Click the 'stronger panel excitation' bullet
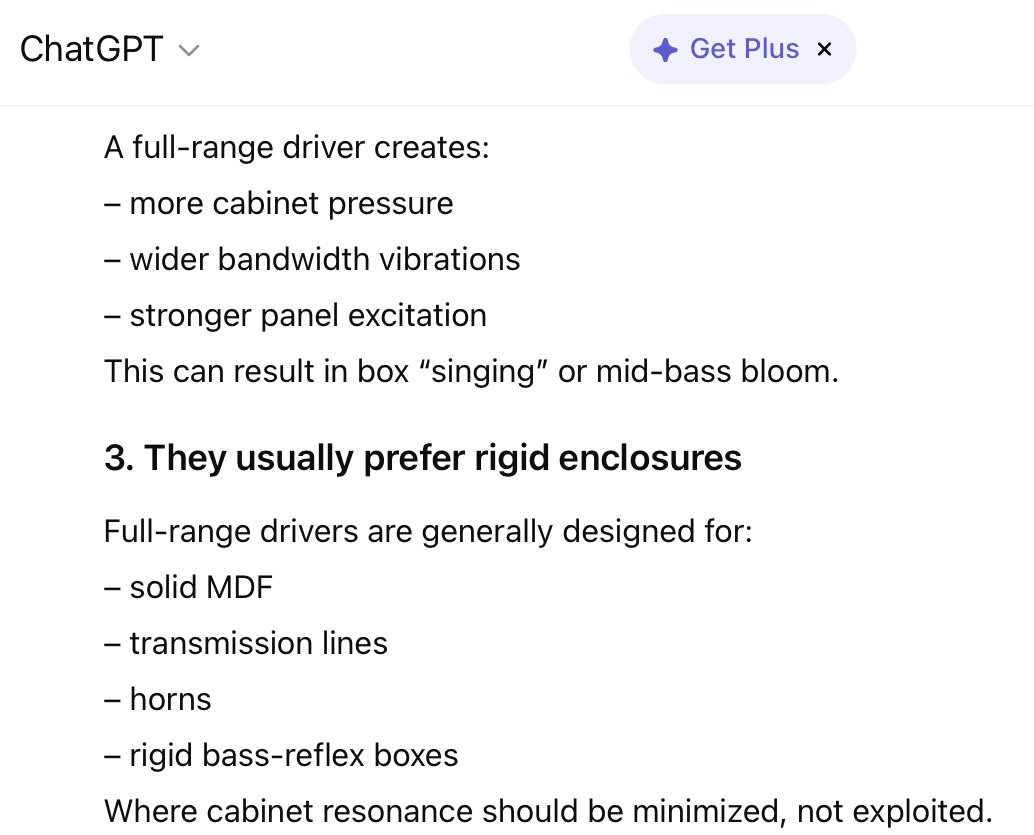Image resolution: width=1034 pixels, height=835 pixels. tap(295, 315)
